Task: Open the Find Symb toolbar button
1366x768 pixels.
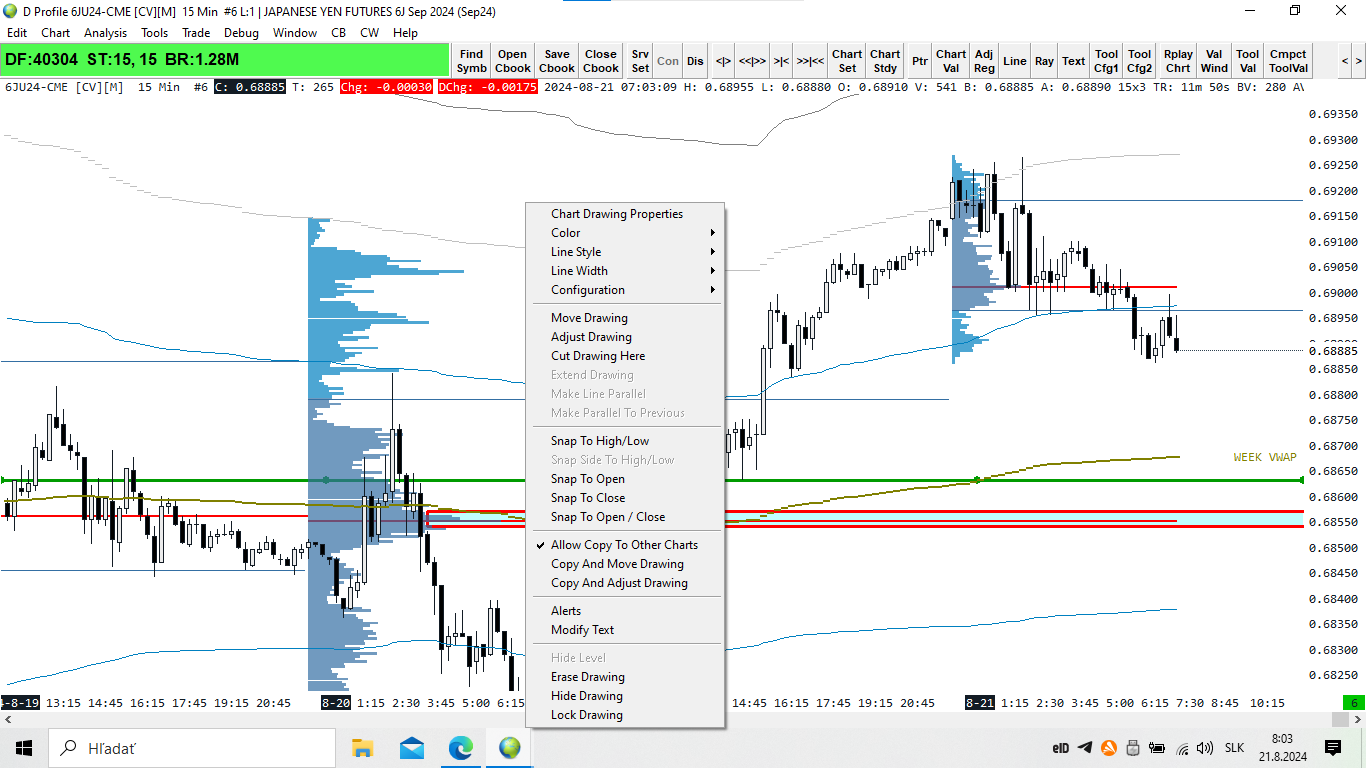Action: [471, 61]
